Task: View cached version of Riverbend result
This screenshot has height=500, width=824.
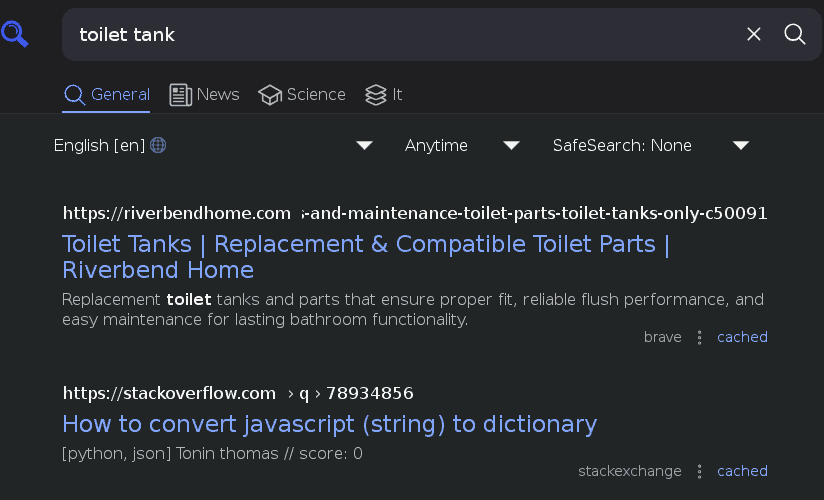Action: pyautogui.click(x=742, y=338)
